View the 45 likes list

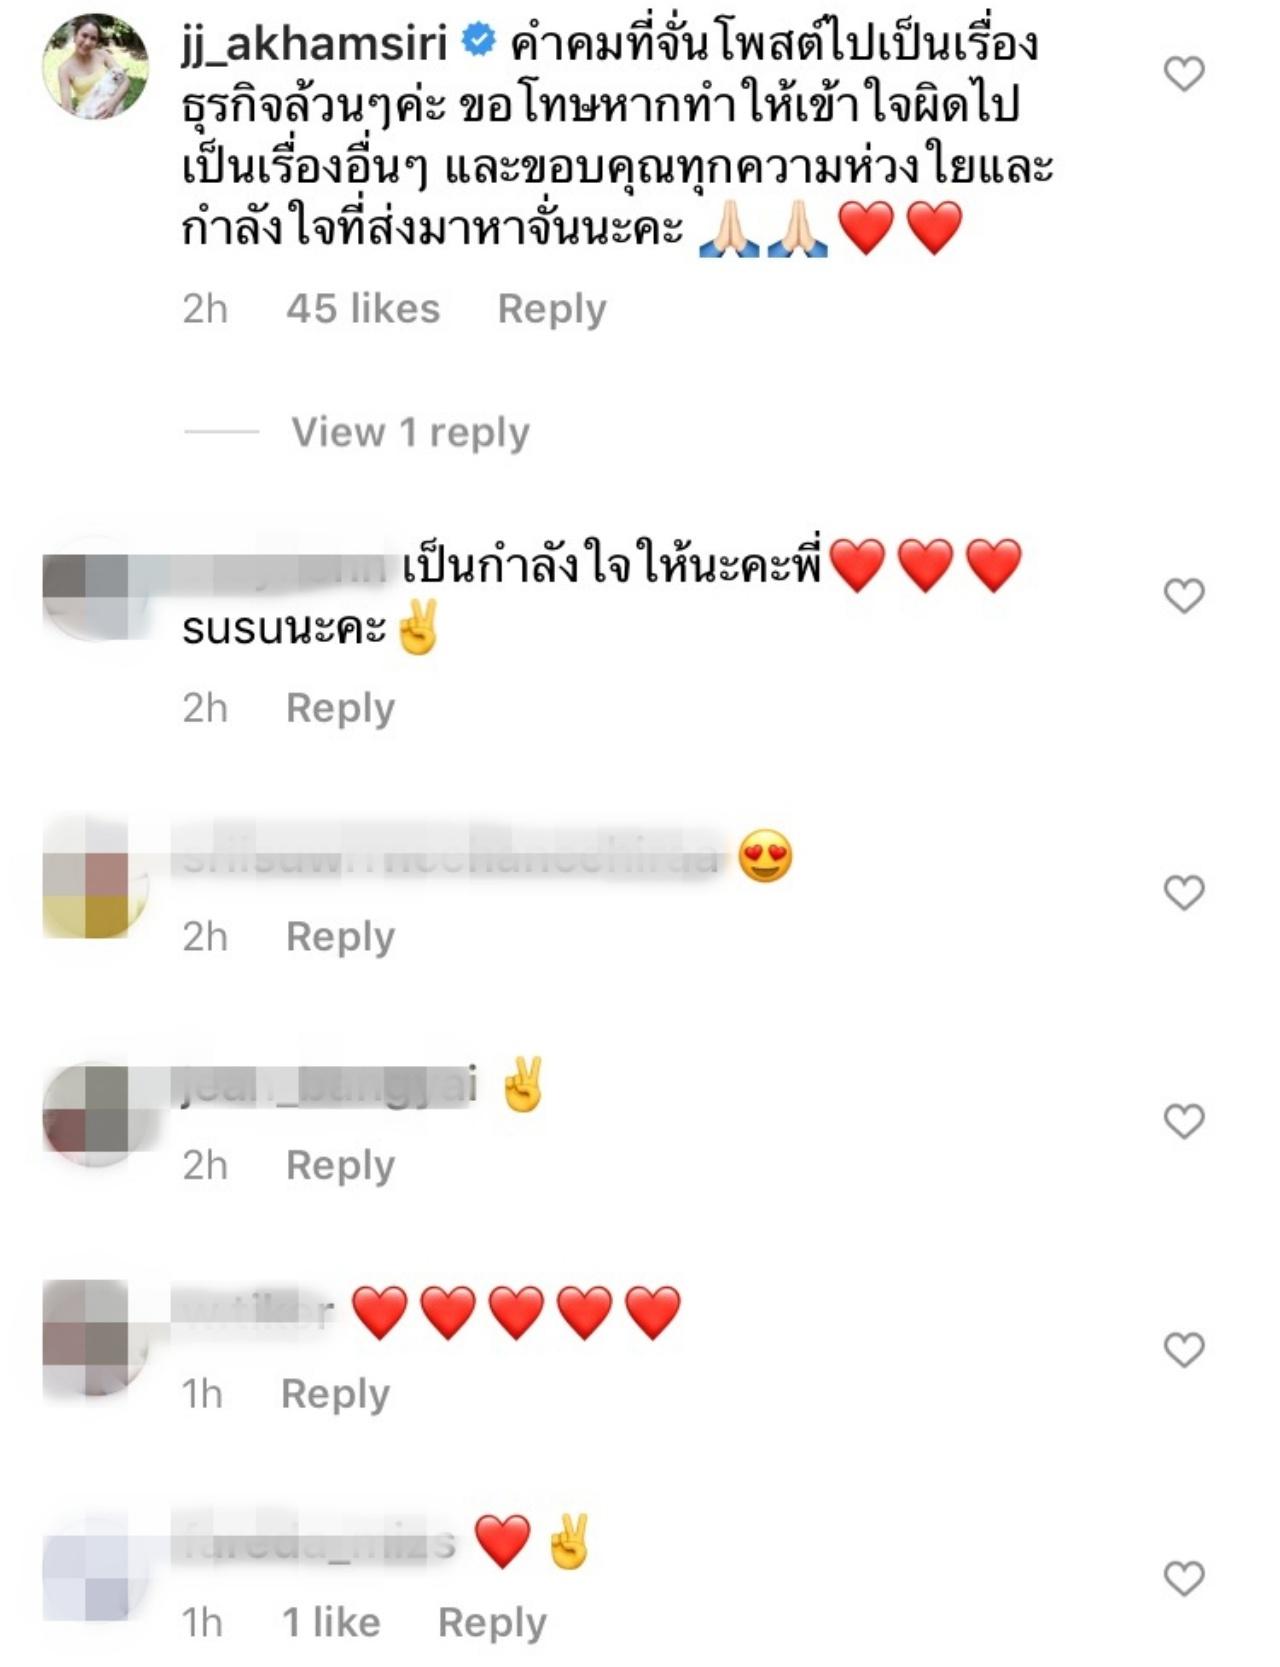(x=363, y=309)
